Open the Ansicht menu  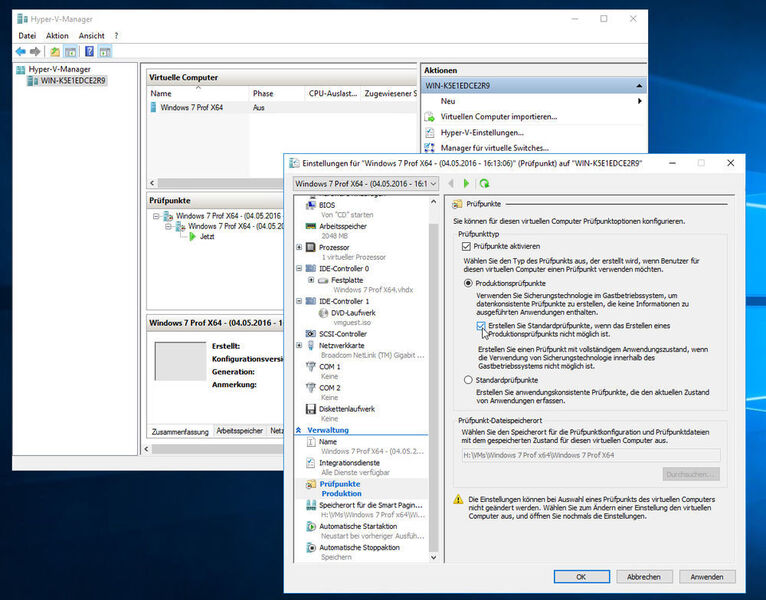click(91, 36)
